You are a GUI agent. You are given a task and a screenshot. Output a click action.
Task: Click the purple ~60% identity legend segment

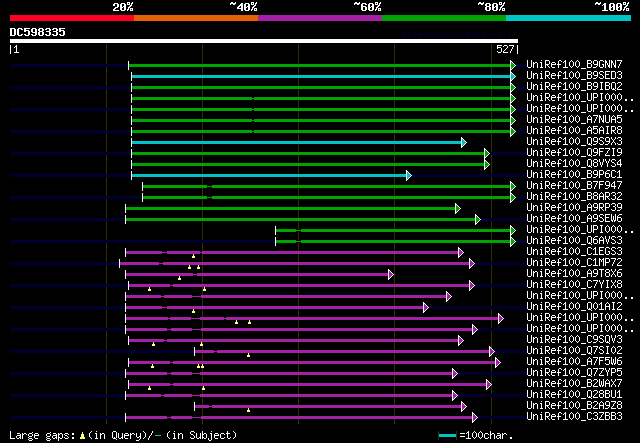click(x=320, y=18)
